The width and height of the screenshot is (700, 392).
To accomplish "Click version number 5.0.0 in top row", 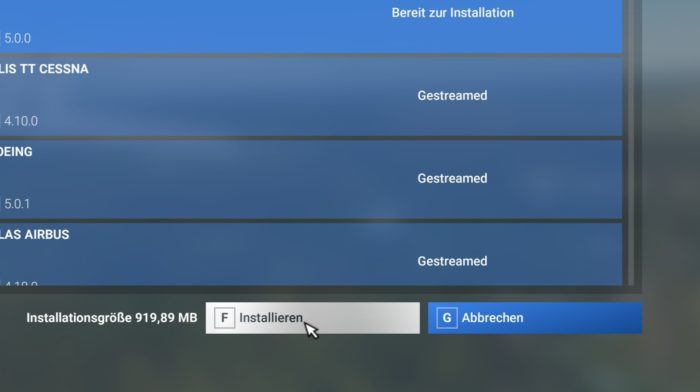I will pos(17,38).
